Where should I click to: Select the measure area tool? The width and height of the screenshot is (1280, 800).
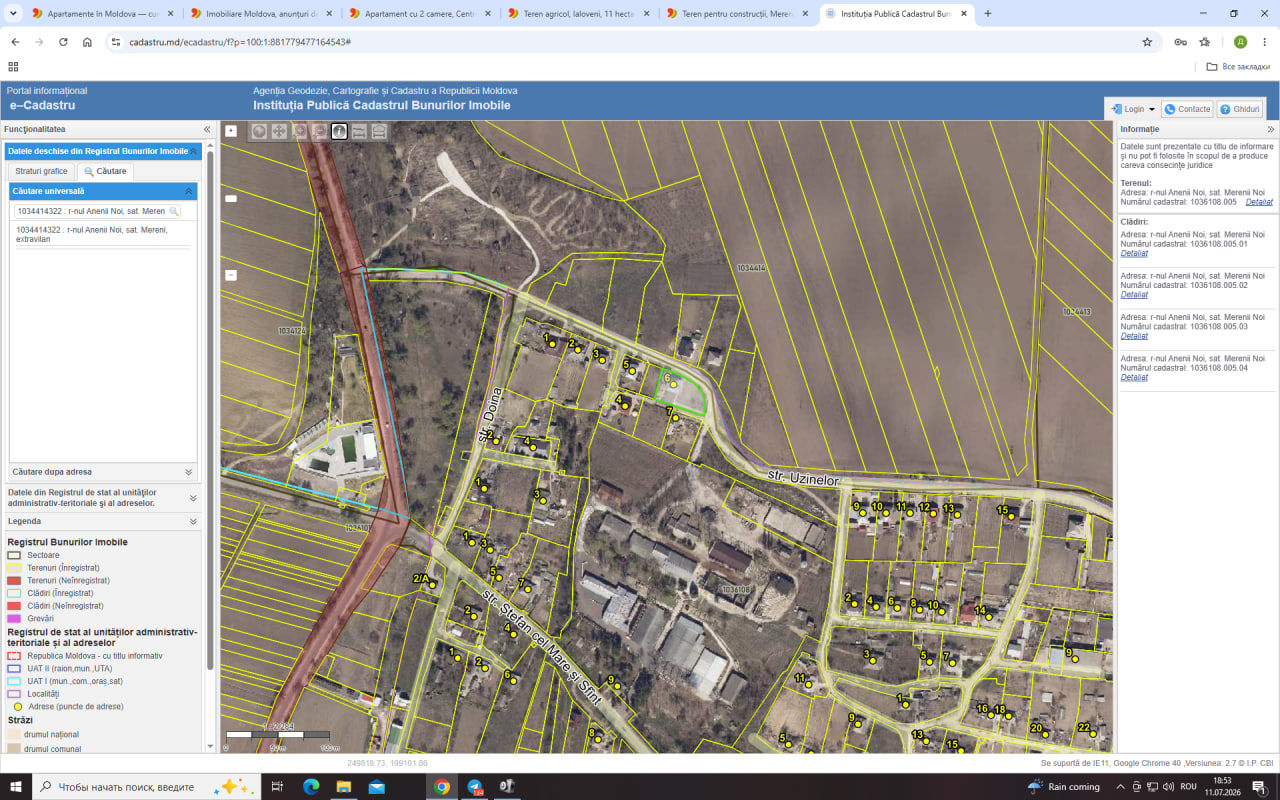coord(379,131)
